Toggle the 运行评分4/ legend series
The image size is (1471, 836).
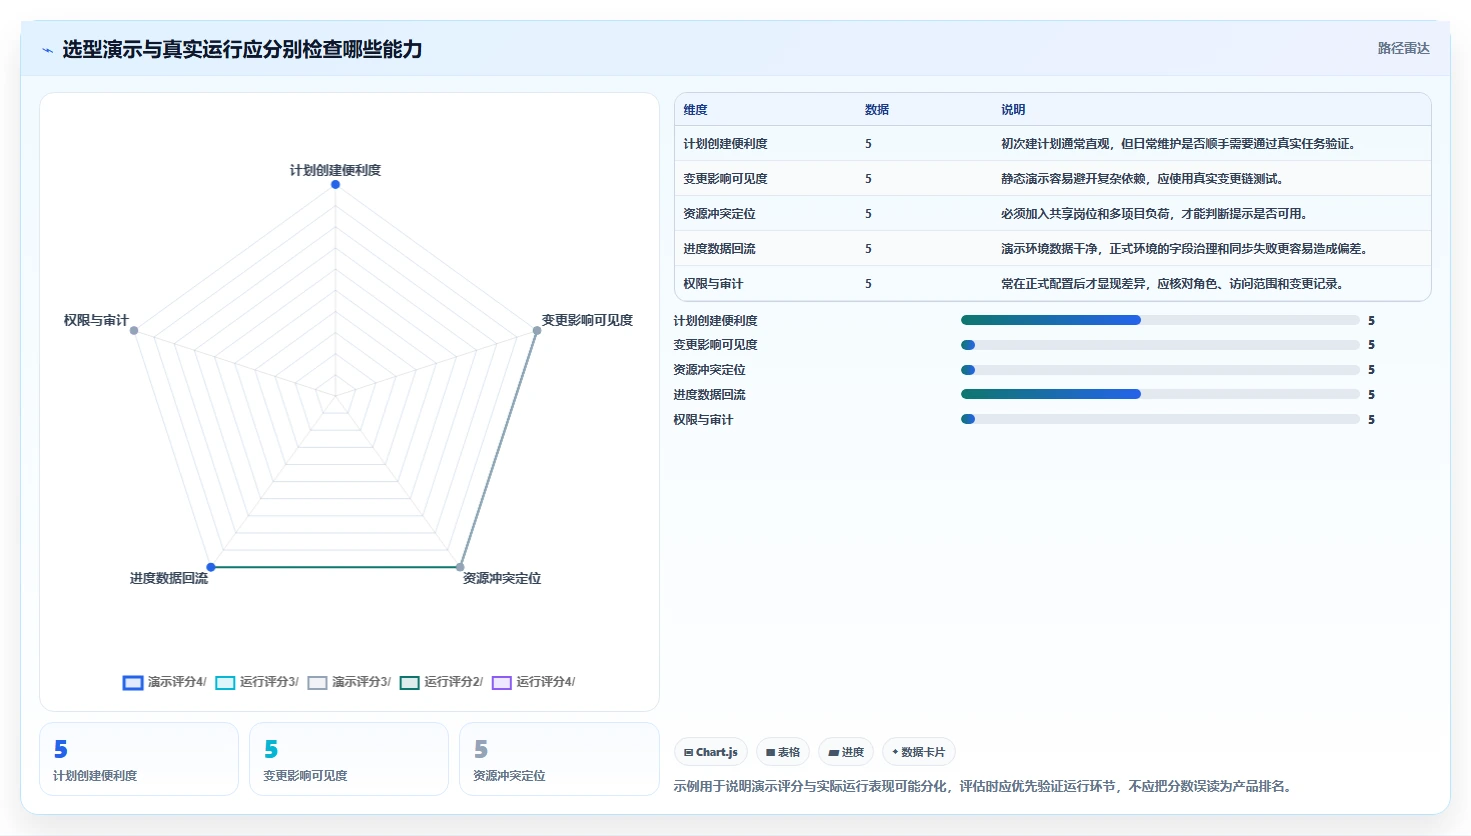point(533,682)
